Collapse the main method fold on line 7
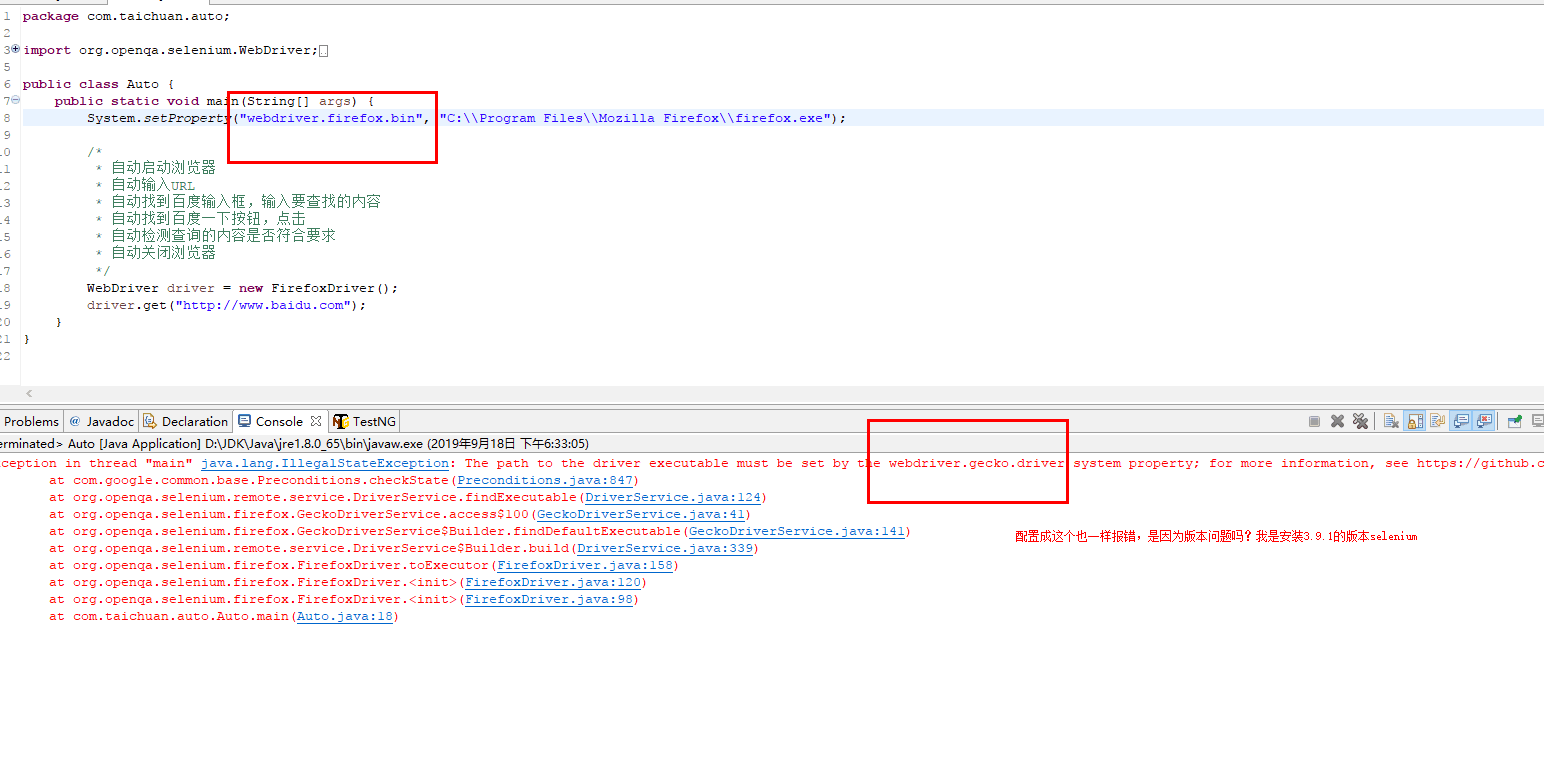The width and height of the screenshot is (1544, 773). [13, 100]
